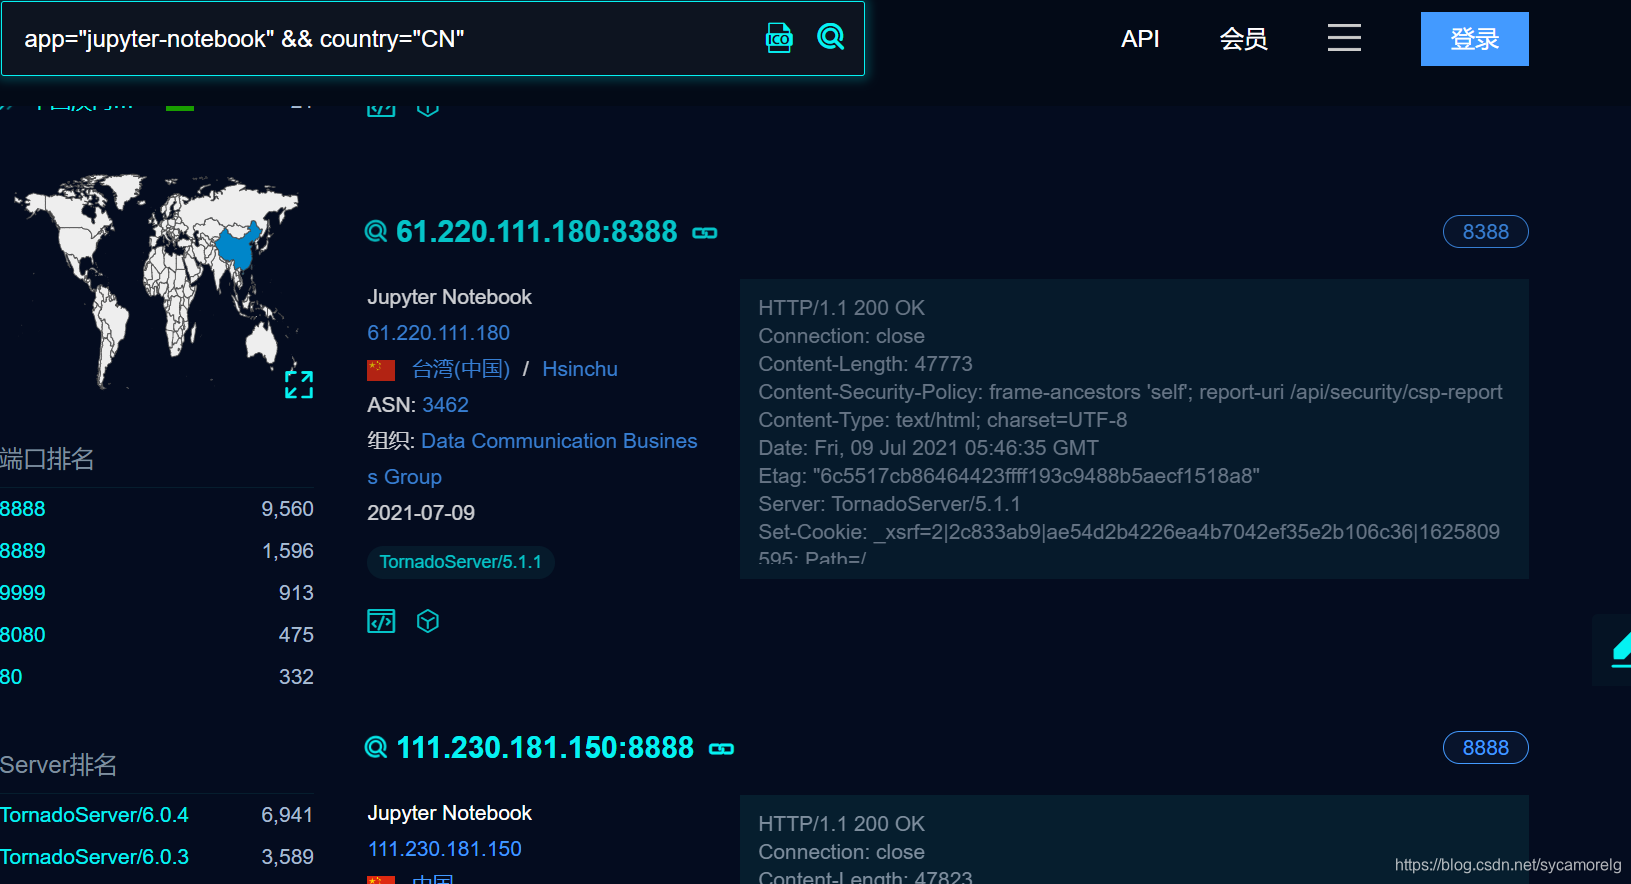
Task: Click the world map thumbnail
Action: coord(157,282)
